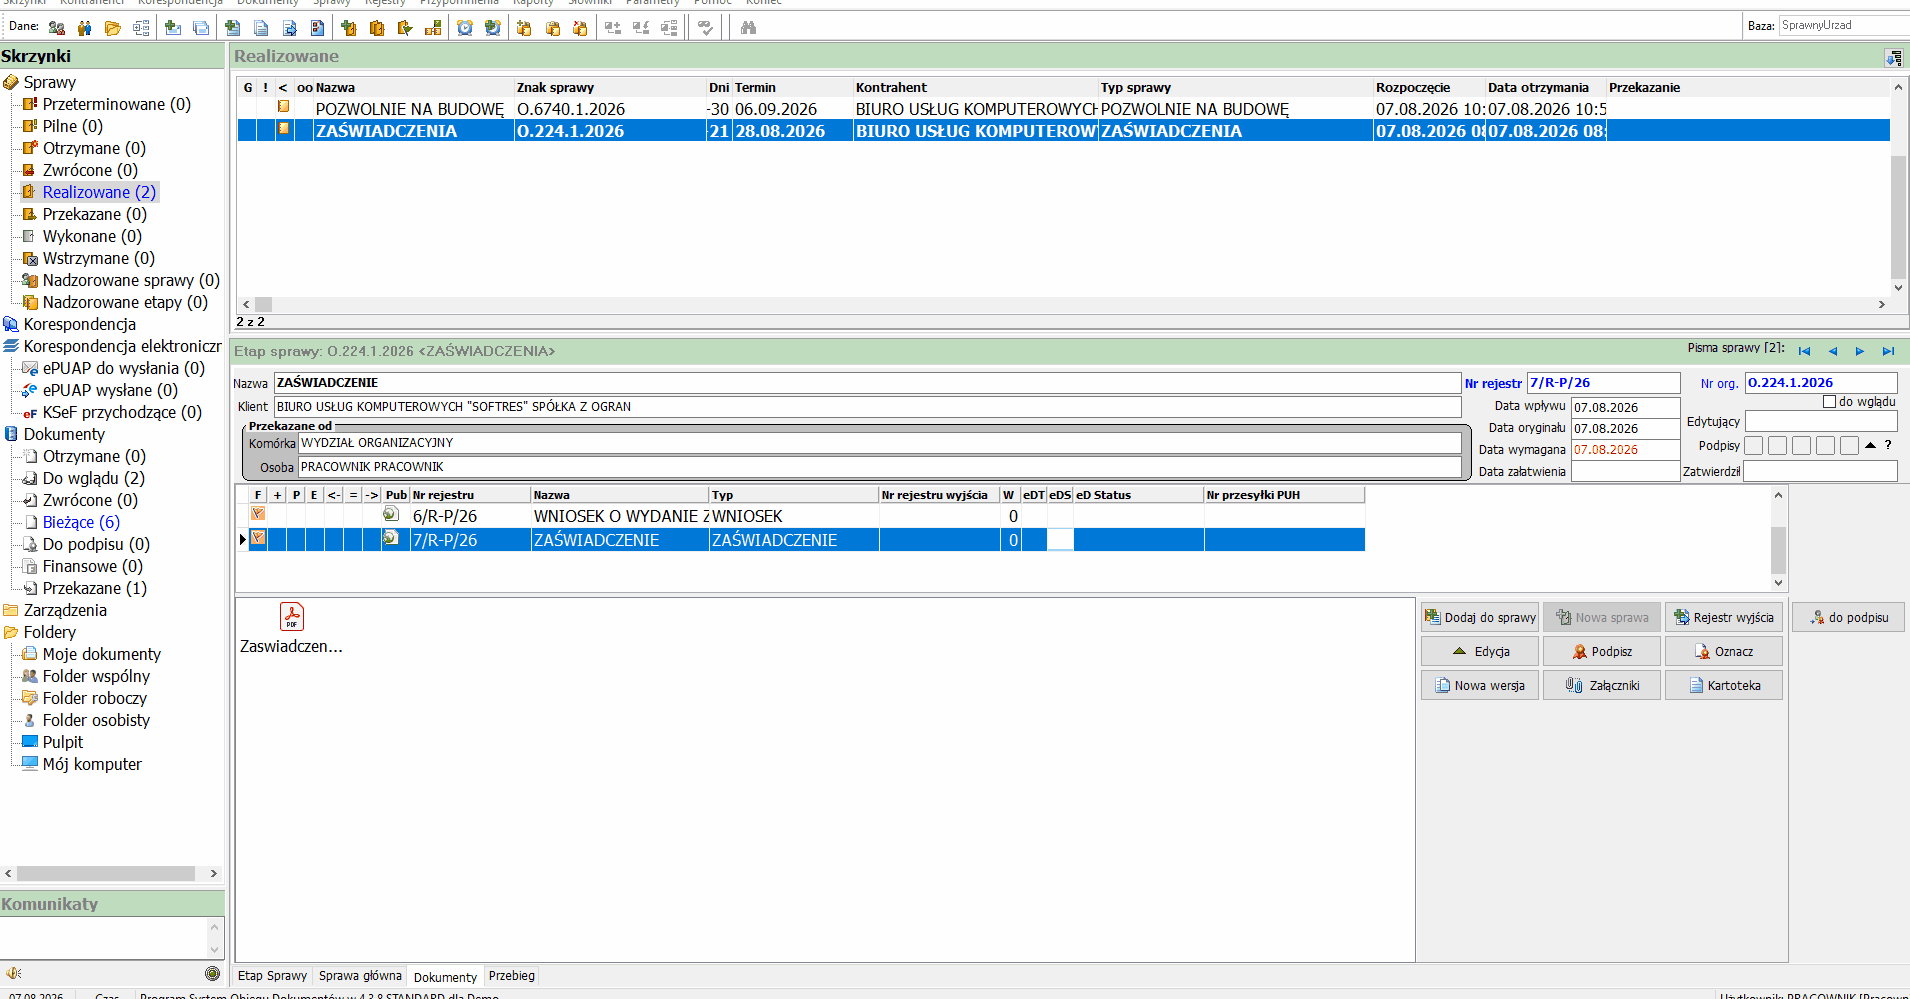
Task: Click the round icon at Komunikaty bottom right
Action: (x=212, y=973)
